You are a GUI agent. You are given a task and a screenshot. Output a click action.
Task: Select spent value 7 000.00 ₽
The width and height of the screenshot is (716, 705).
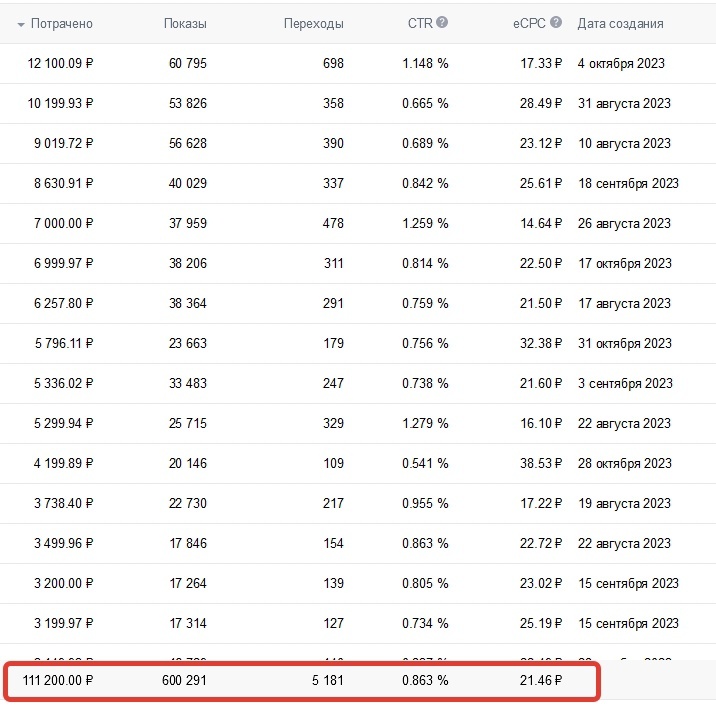coord(63,223)
